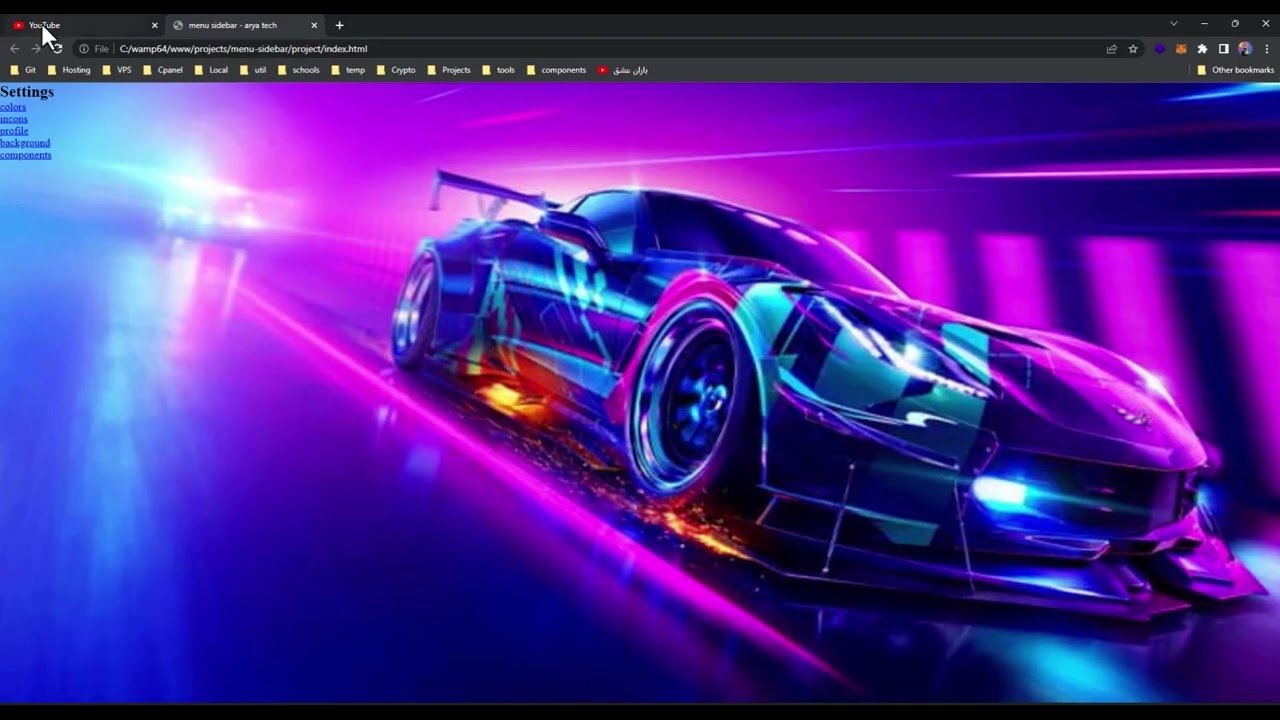Open the Other bookmarks folder
Viewport: 1280px width, 720px height.
click(1236, 70)
